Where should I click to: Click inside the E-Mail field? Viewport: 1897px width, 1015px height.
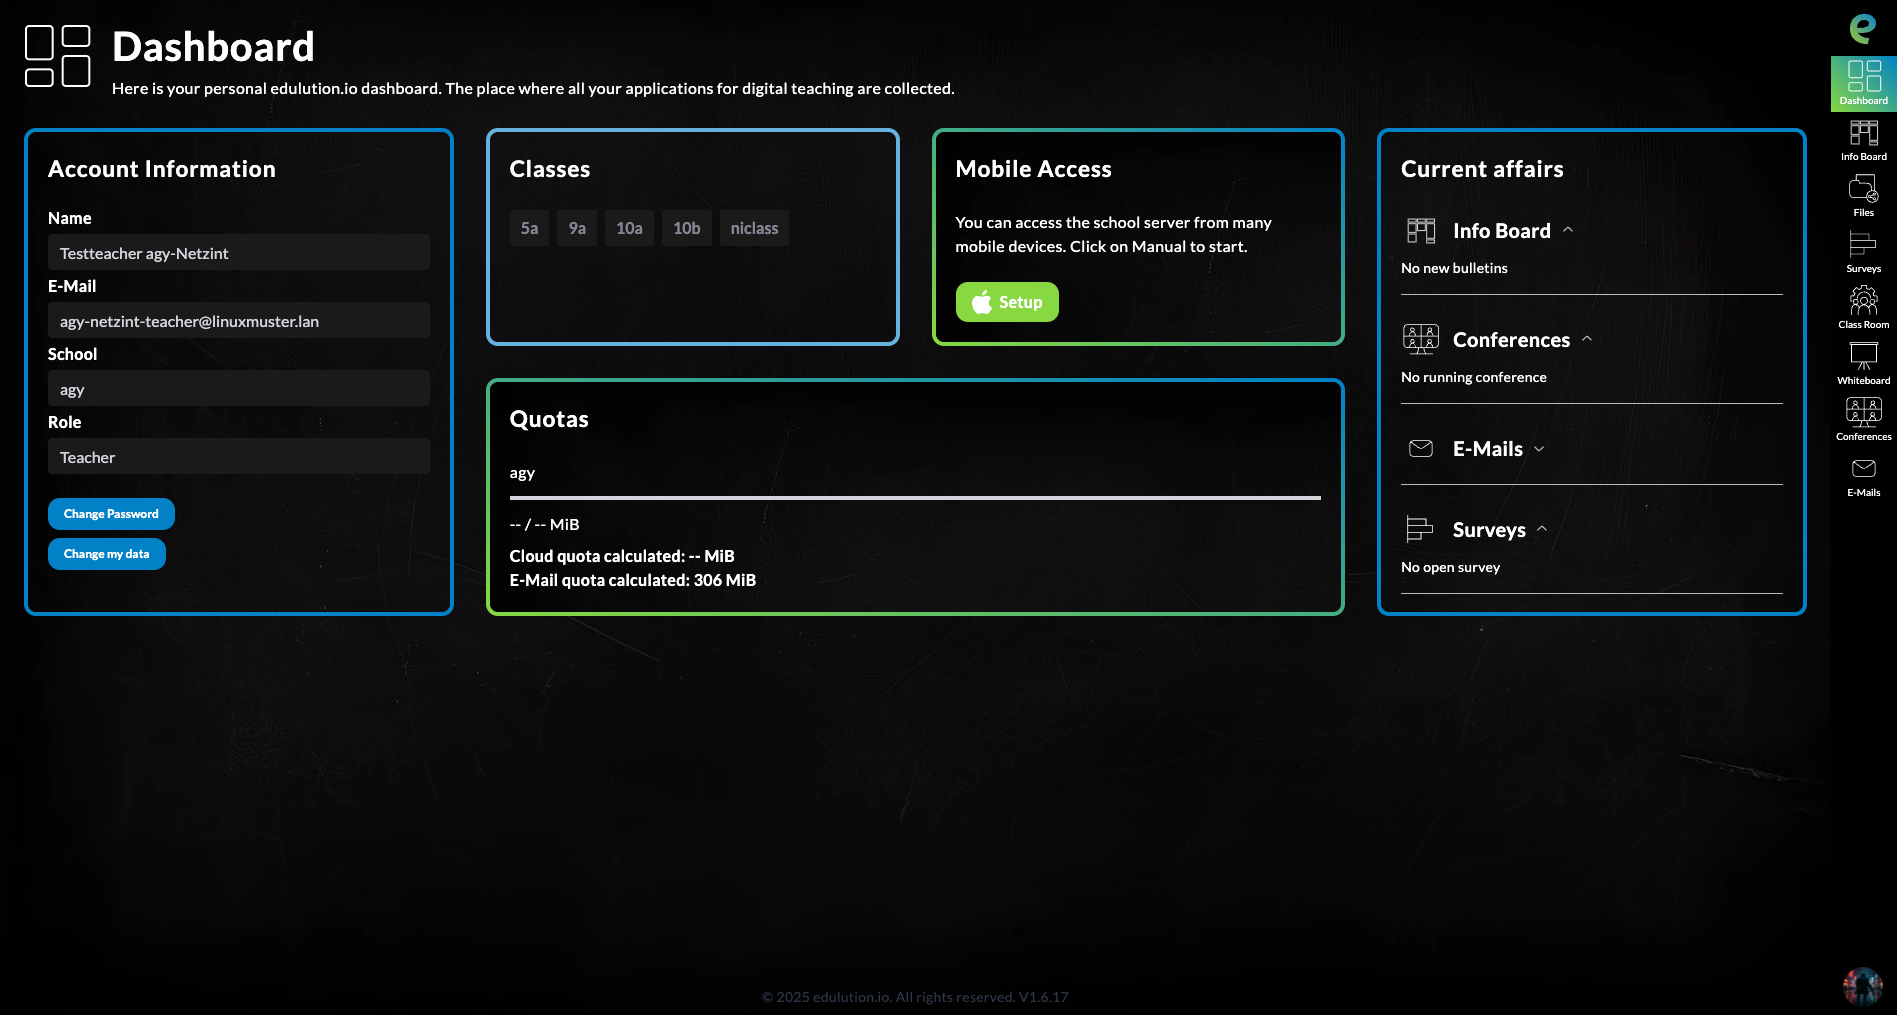coord(238,320)
